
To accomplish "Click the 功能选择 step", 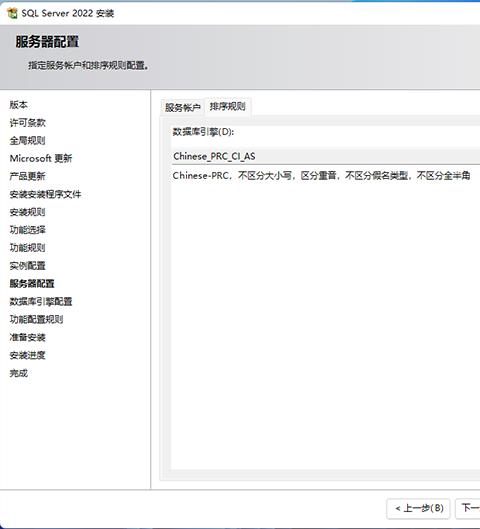I will tap(27, 230).
